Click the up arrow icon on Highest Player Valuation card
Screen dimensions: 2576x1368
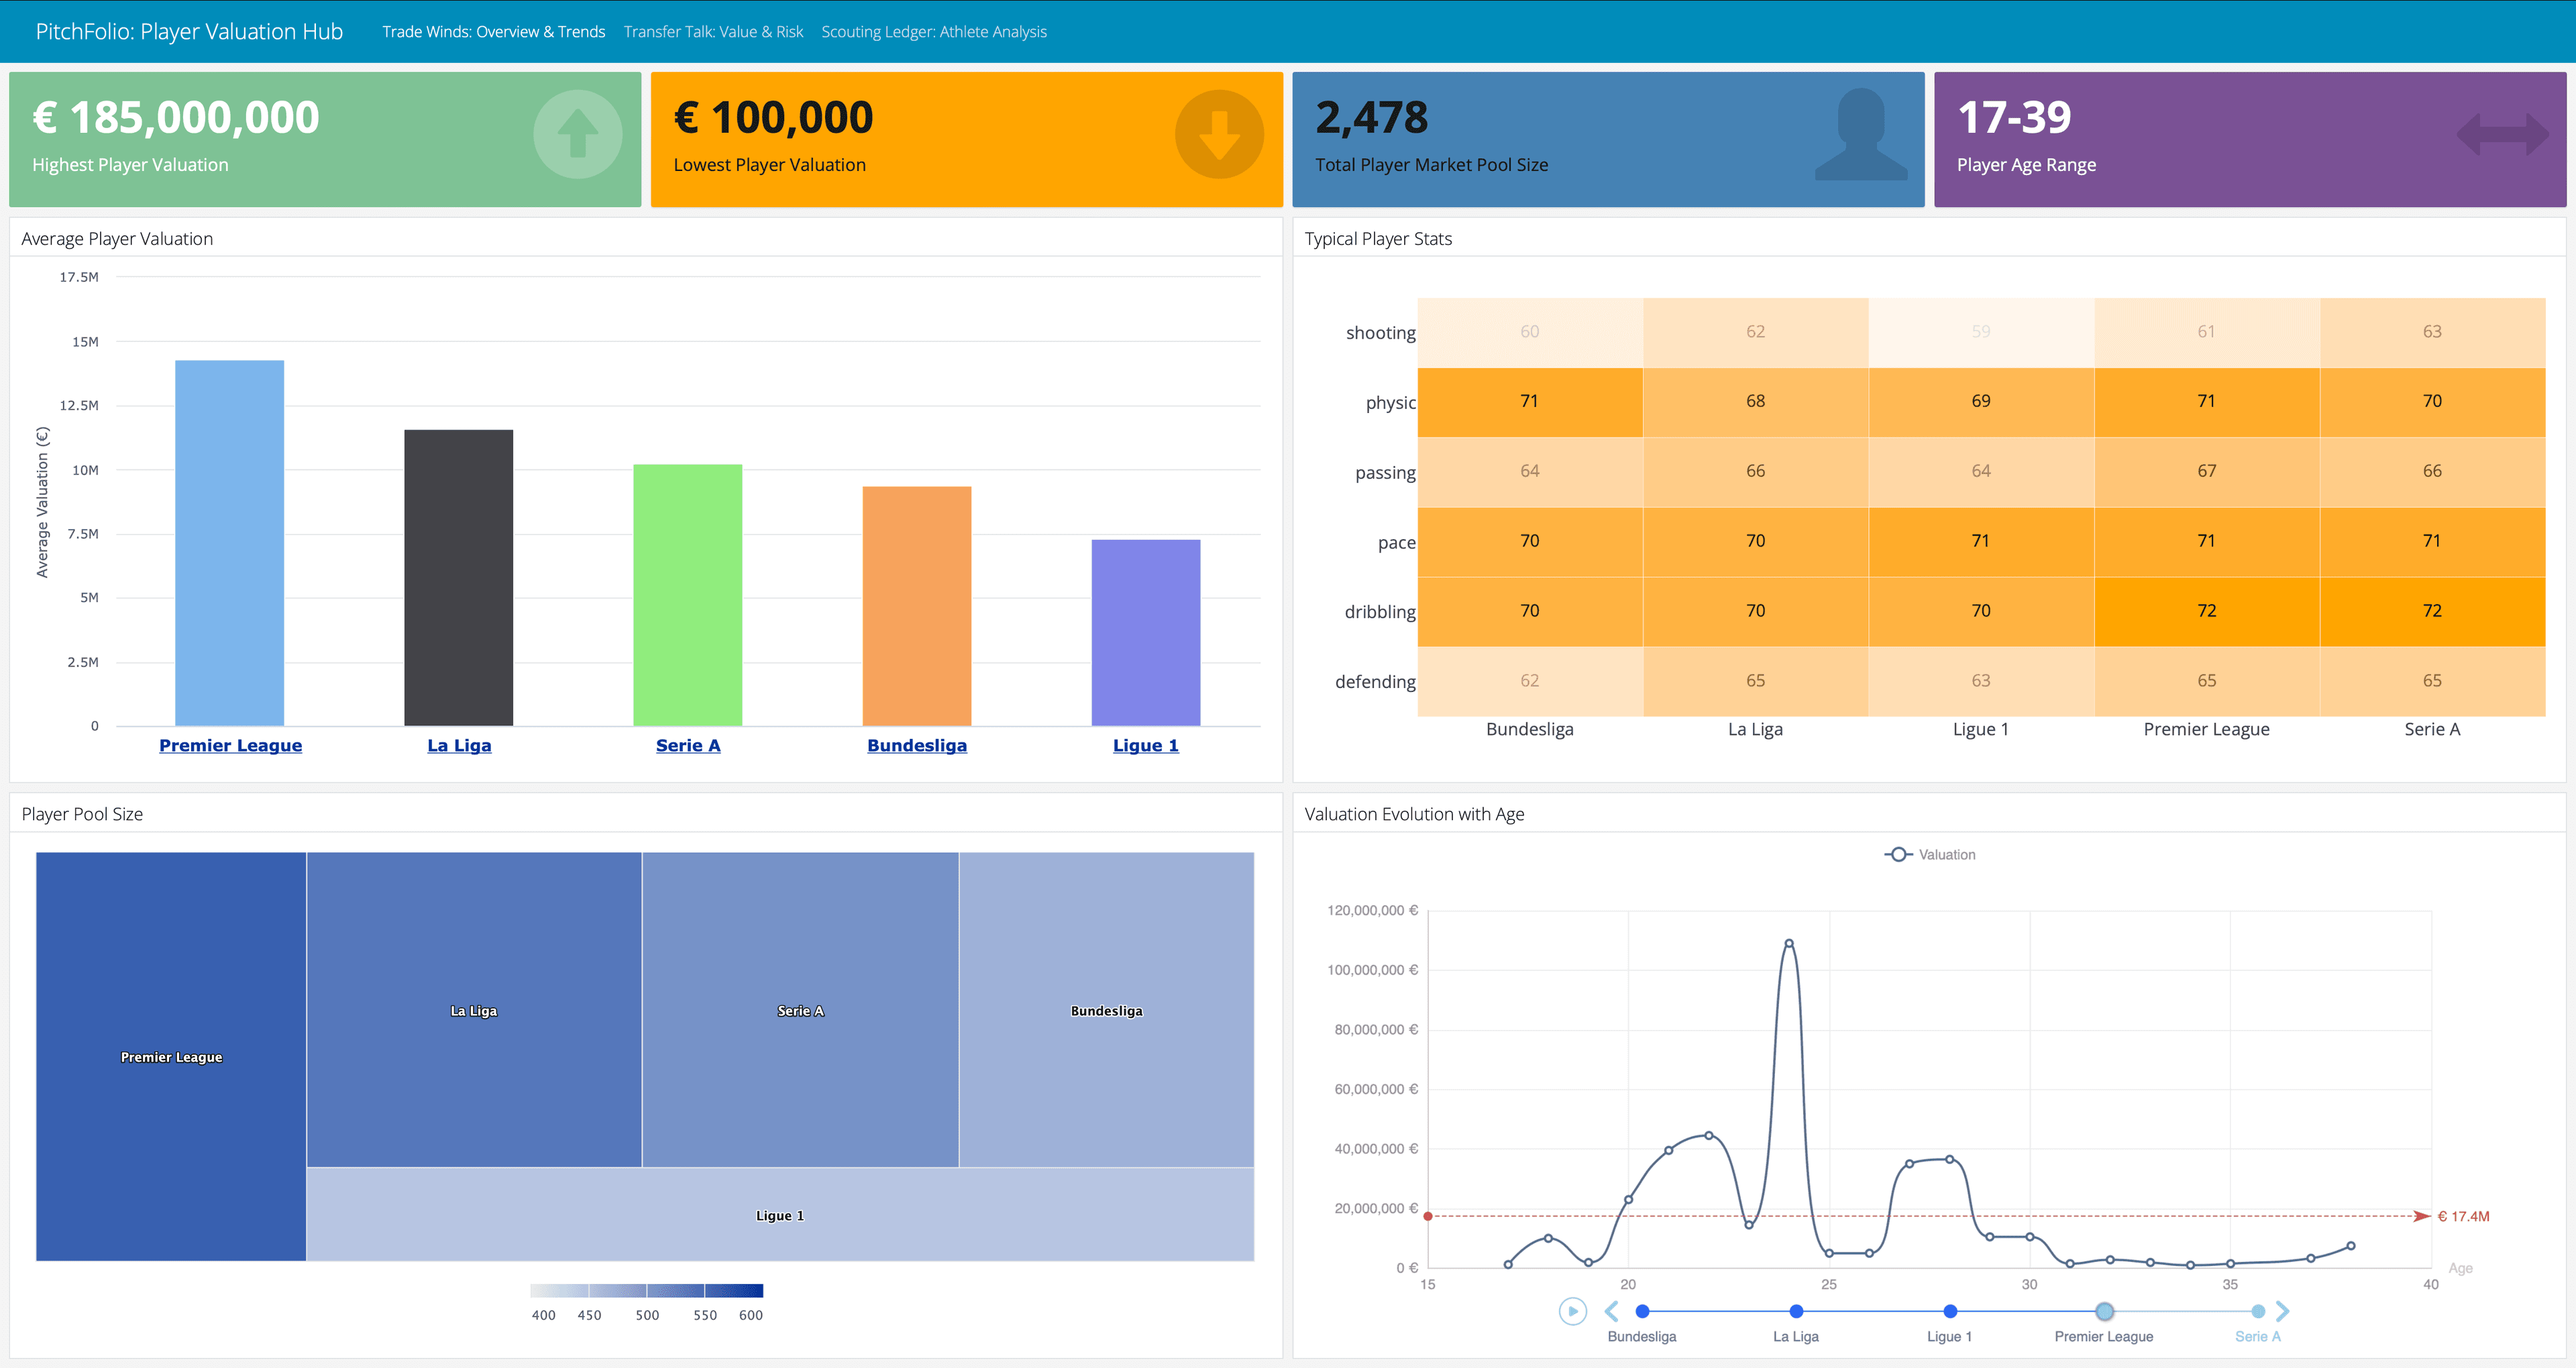(577, 134)
